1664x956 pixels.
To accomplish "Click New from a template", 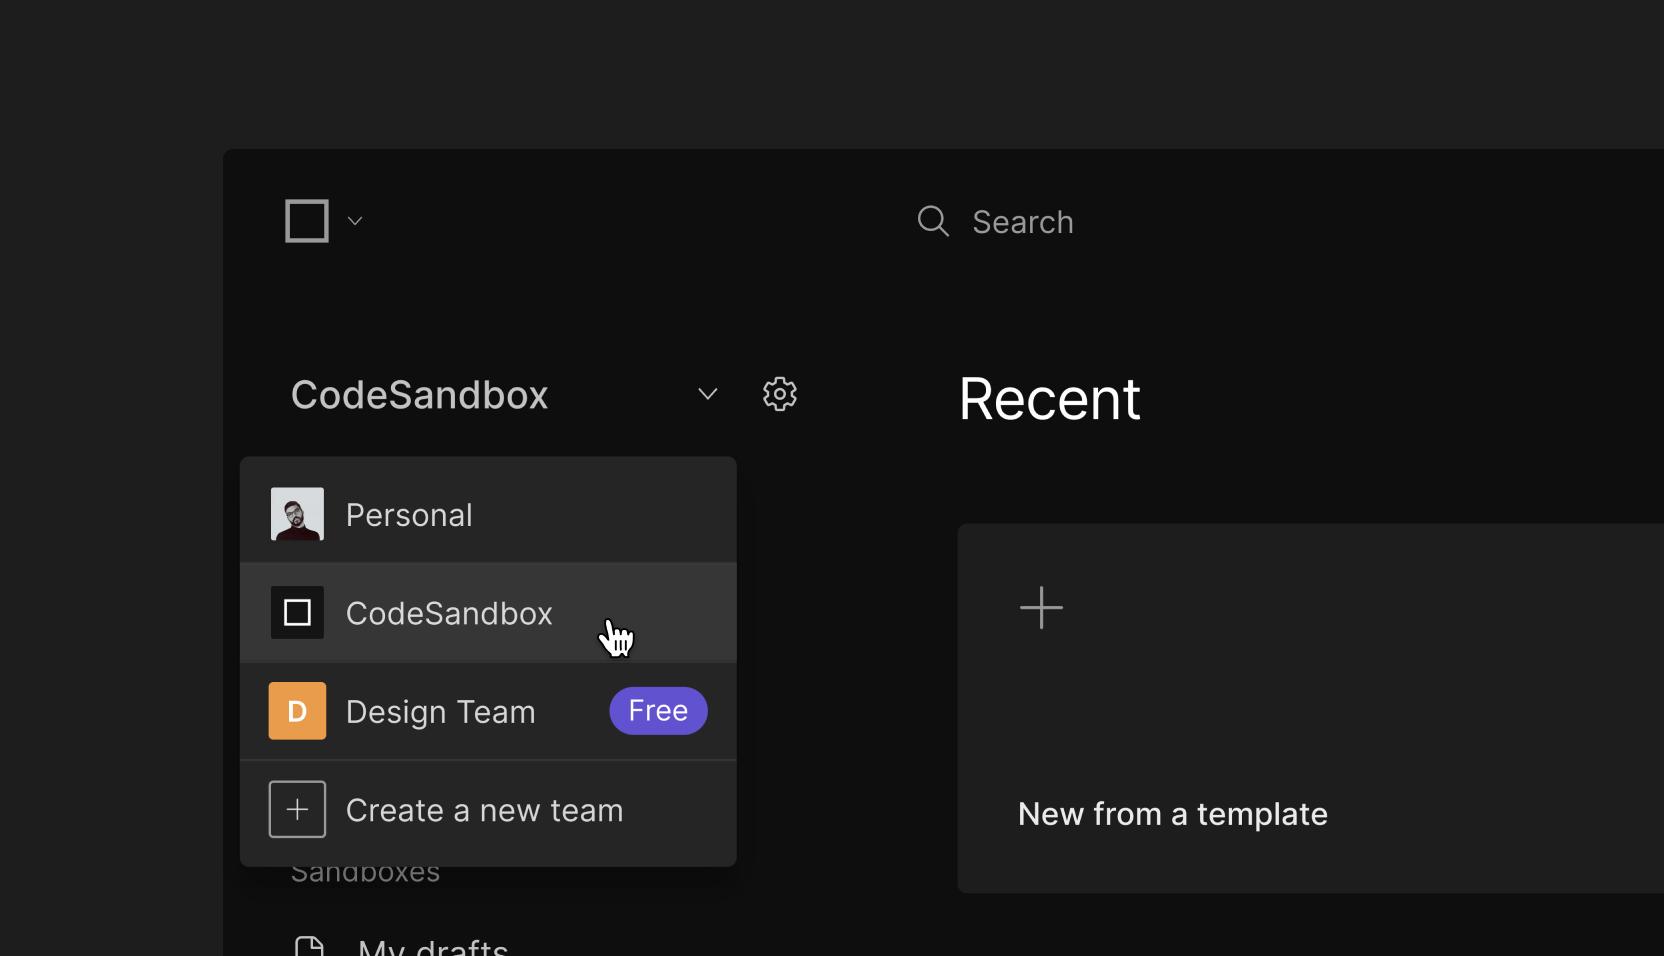I will click(1172, 813).
